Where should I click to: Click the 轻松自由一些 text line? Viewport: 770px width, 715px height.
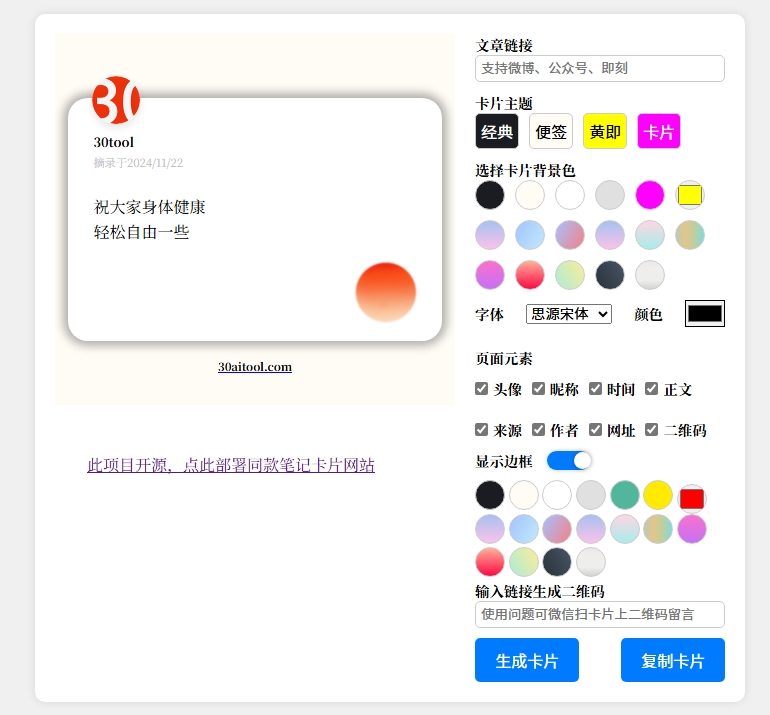(141, 232)
